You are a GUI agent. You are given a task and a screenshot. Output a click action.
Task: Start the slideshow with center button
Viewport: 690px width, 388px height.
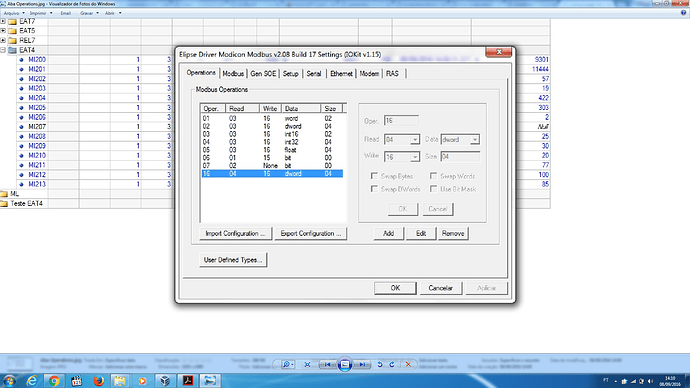[345, 364]
